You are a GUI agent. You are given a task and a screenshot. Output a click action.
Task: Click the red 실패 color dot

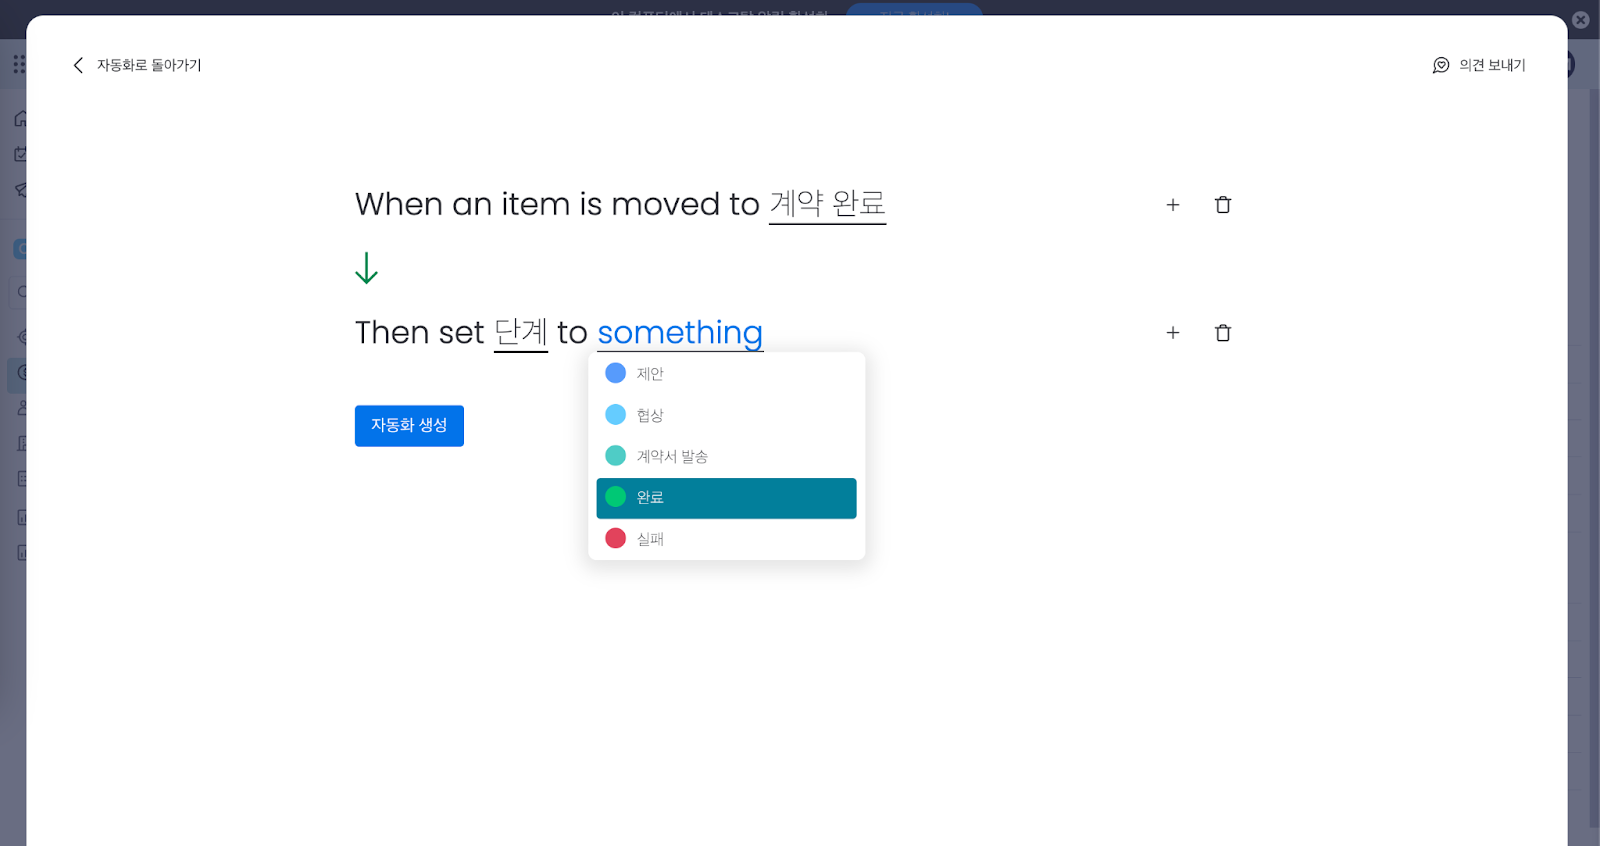tap(616, 538)
